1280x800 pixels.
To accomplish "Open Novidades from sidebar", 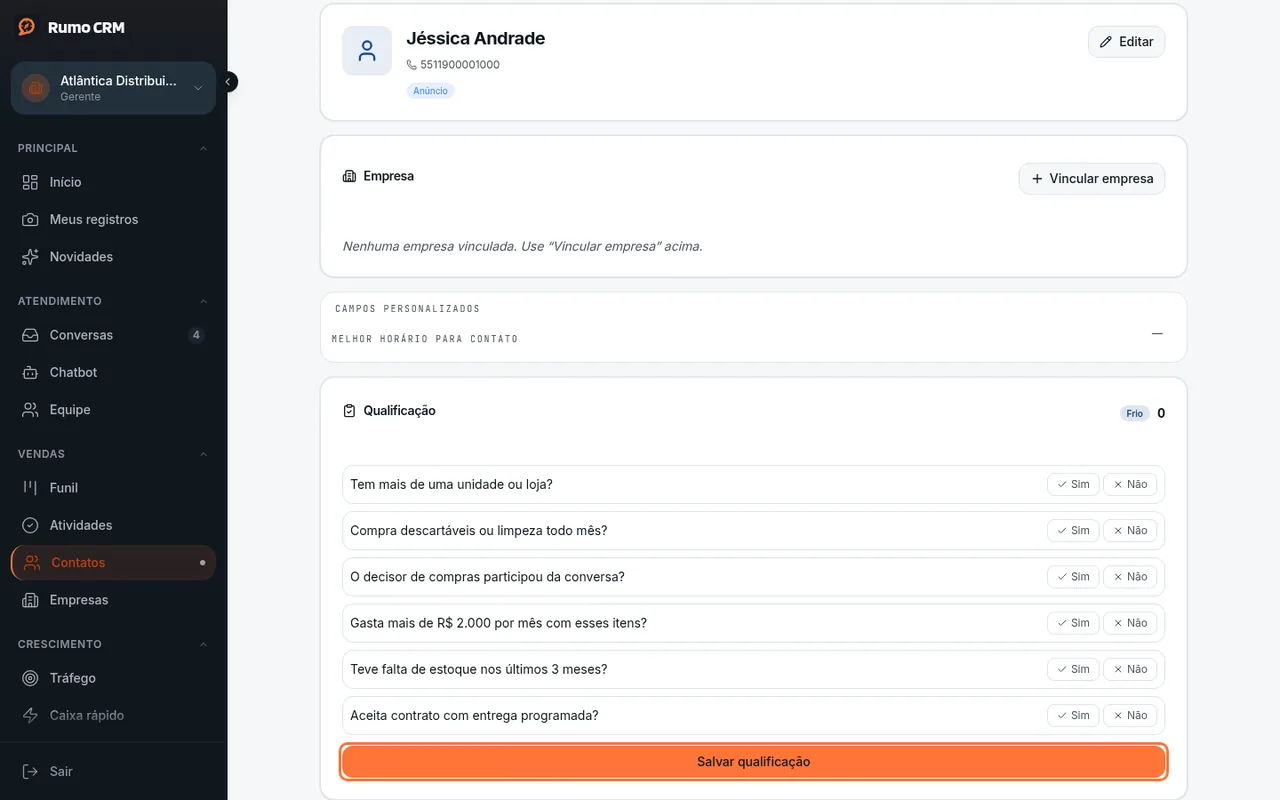I will coord(113,257).
